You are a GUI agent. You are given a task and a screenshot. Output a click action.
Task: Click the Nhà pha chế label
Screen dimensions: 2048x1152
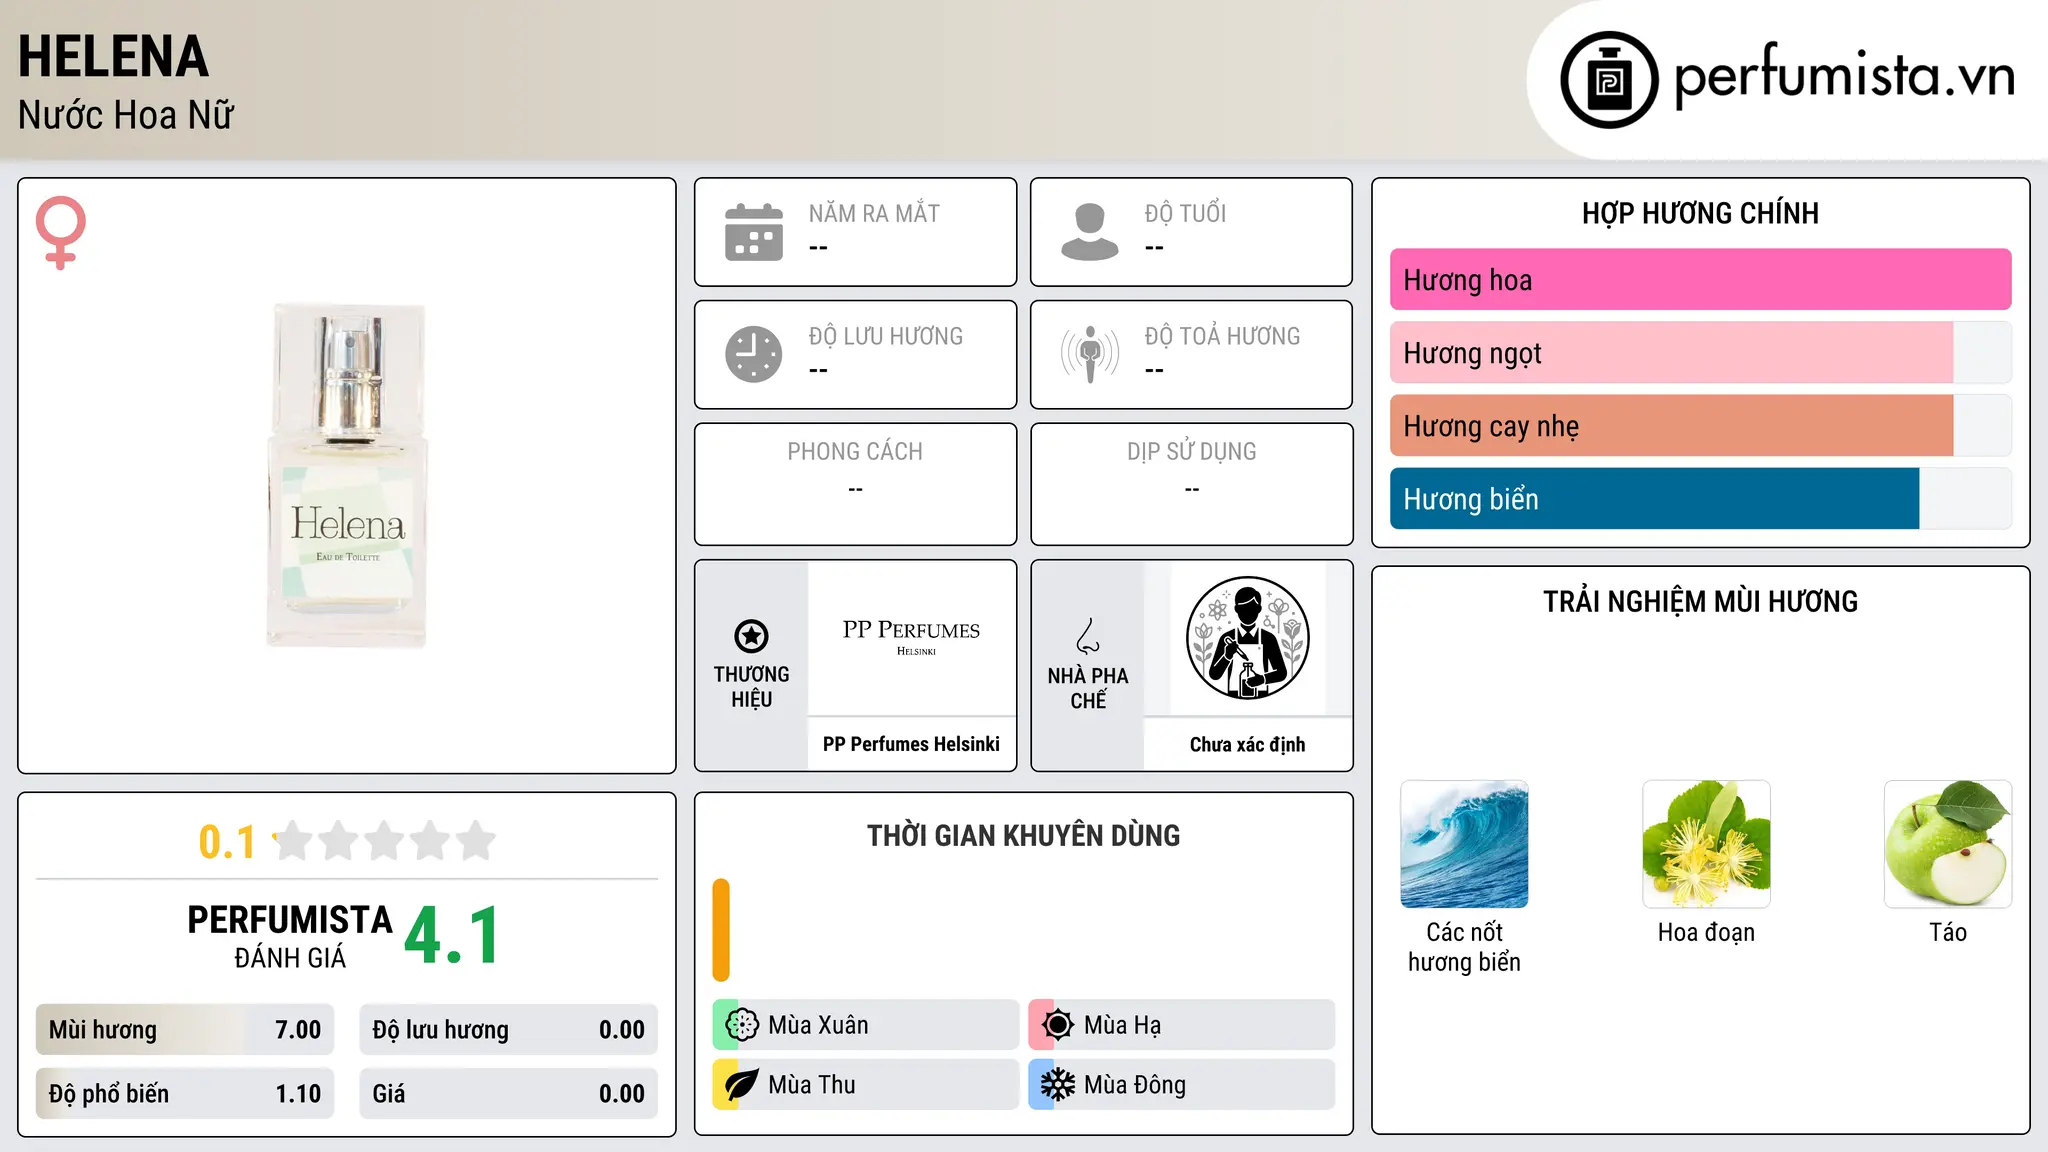click(1088, 688)
